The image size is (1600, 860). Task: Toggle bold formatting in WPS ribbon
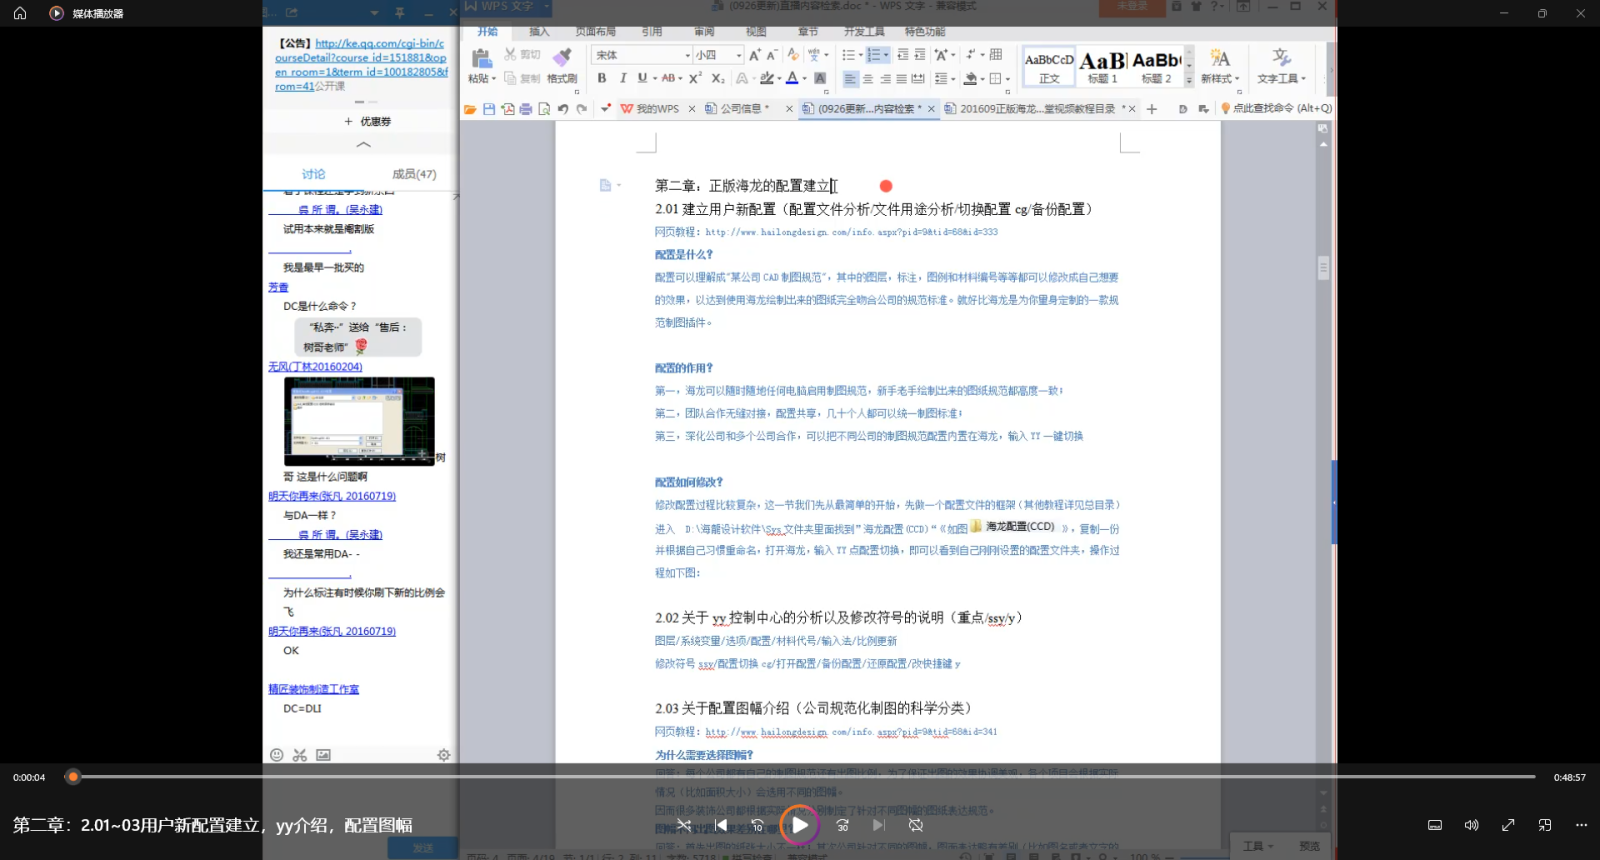click(x=602, y=78)
